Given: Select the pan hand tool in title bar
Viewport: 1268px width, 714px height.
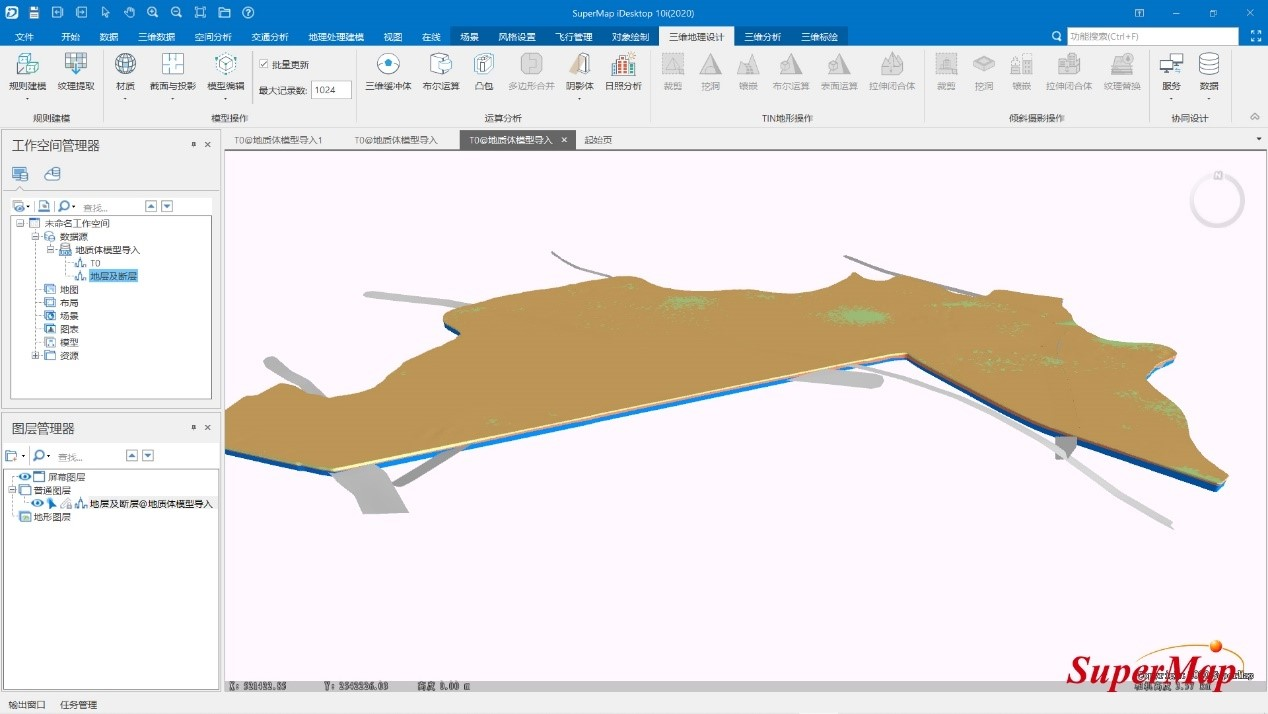Looking at the screenshot, I should tap(129, 12).
